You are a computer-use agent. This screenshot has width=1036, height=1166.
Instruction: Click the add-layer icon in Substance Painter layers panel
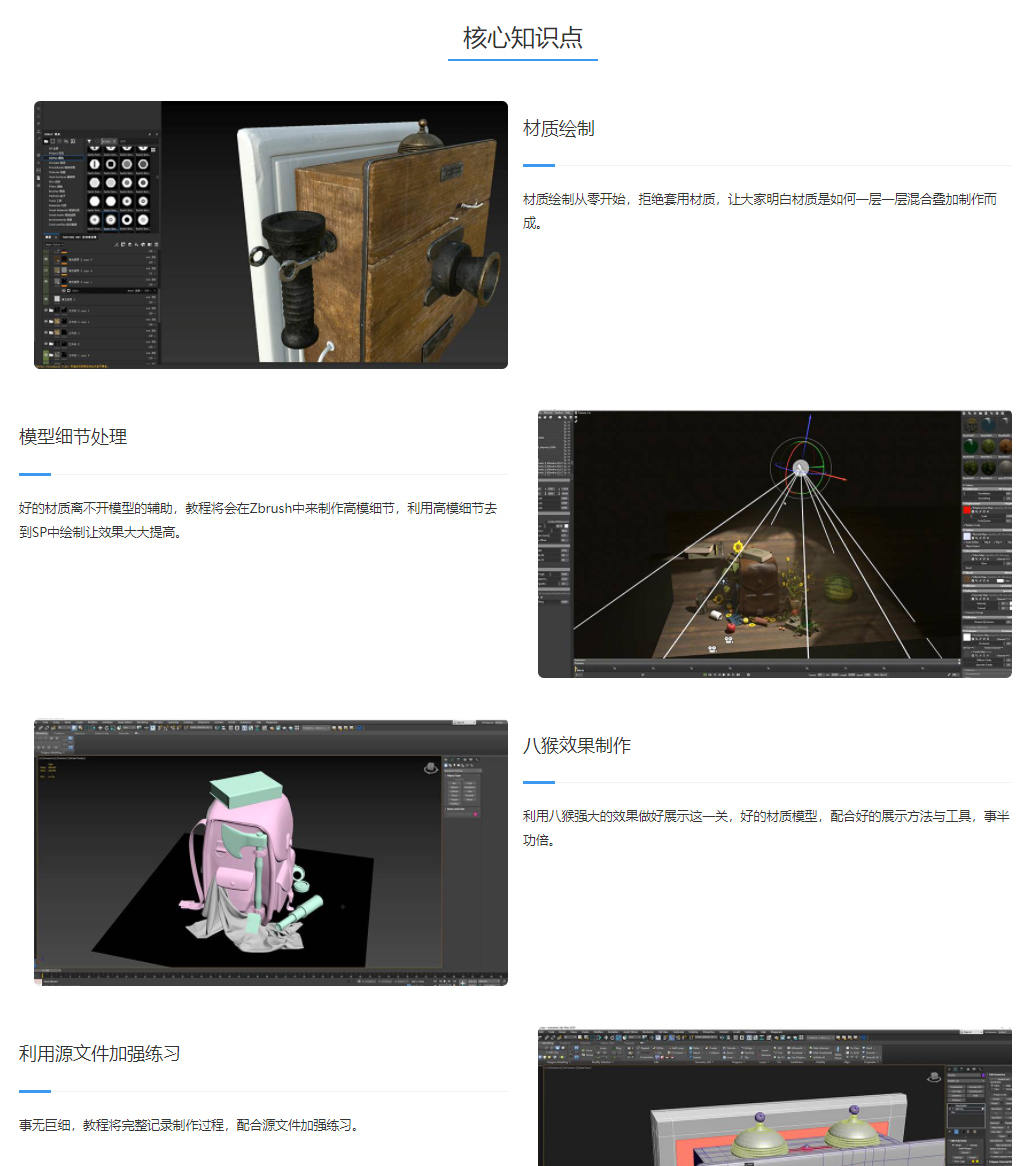coord(117,245)
